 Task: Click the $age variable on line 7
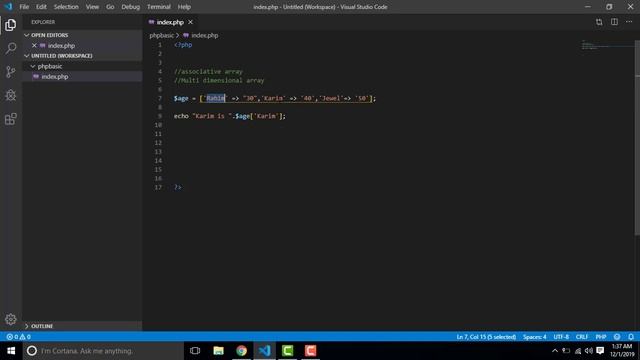coord(181,98)
